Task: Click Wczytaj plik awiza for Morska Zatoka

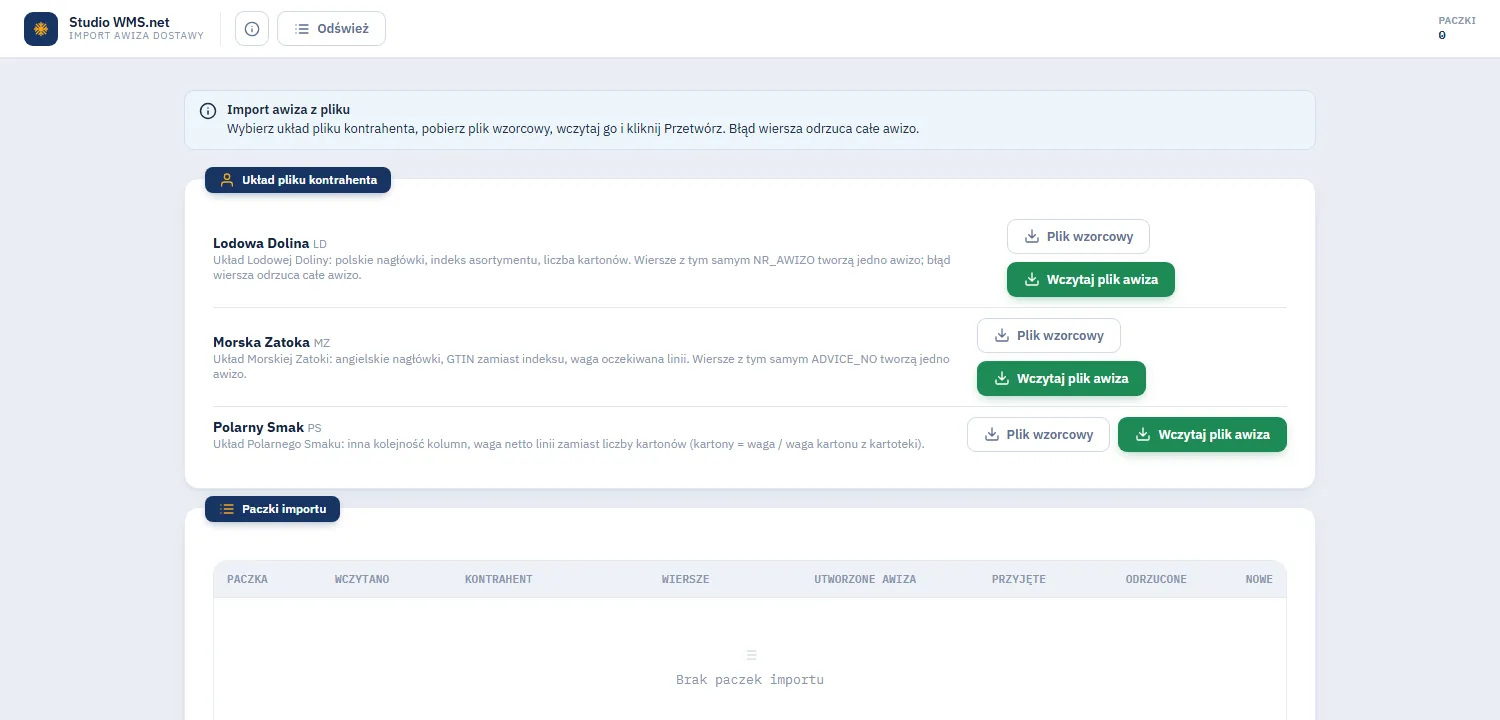Action: pyautogui.click(x=1061, y=379)
